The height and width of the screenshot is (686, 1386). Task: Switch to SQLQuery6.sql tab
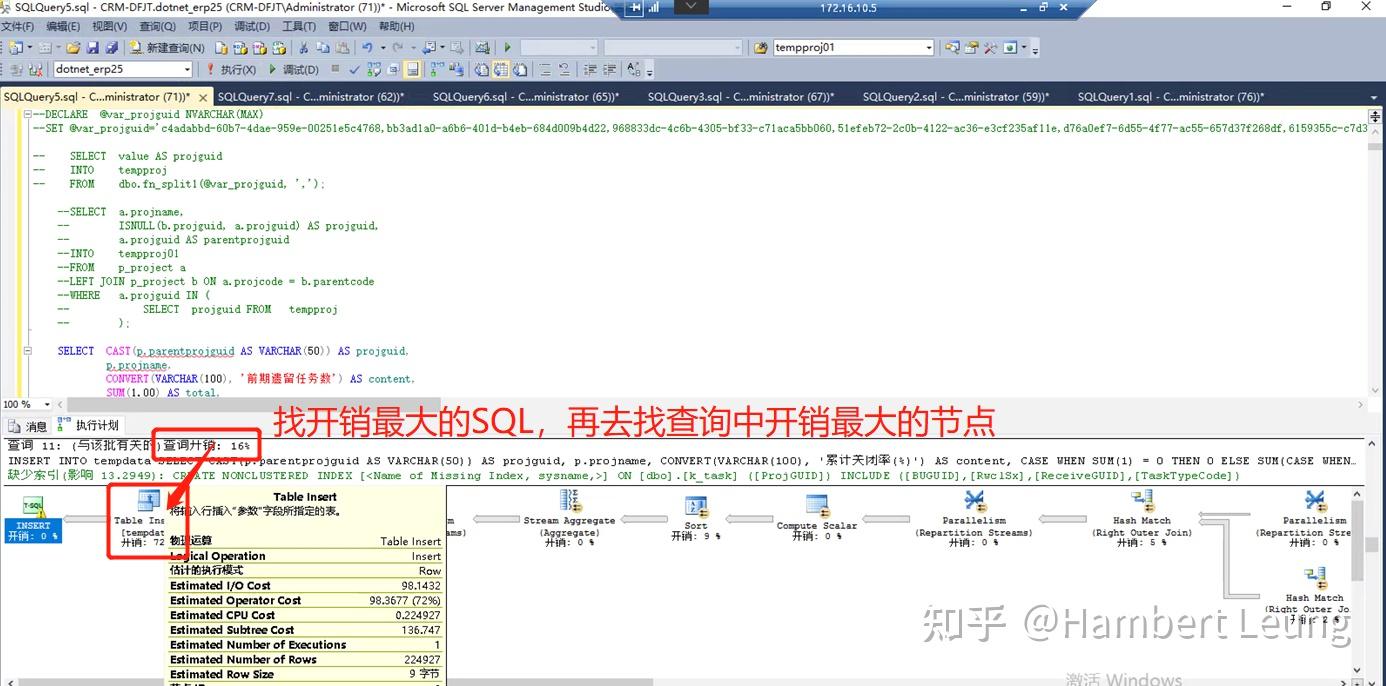pyautogui.click(x=526, y=97)
